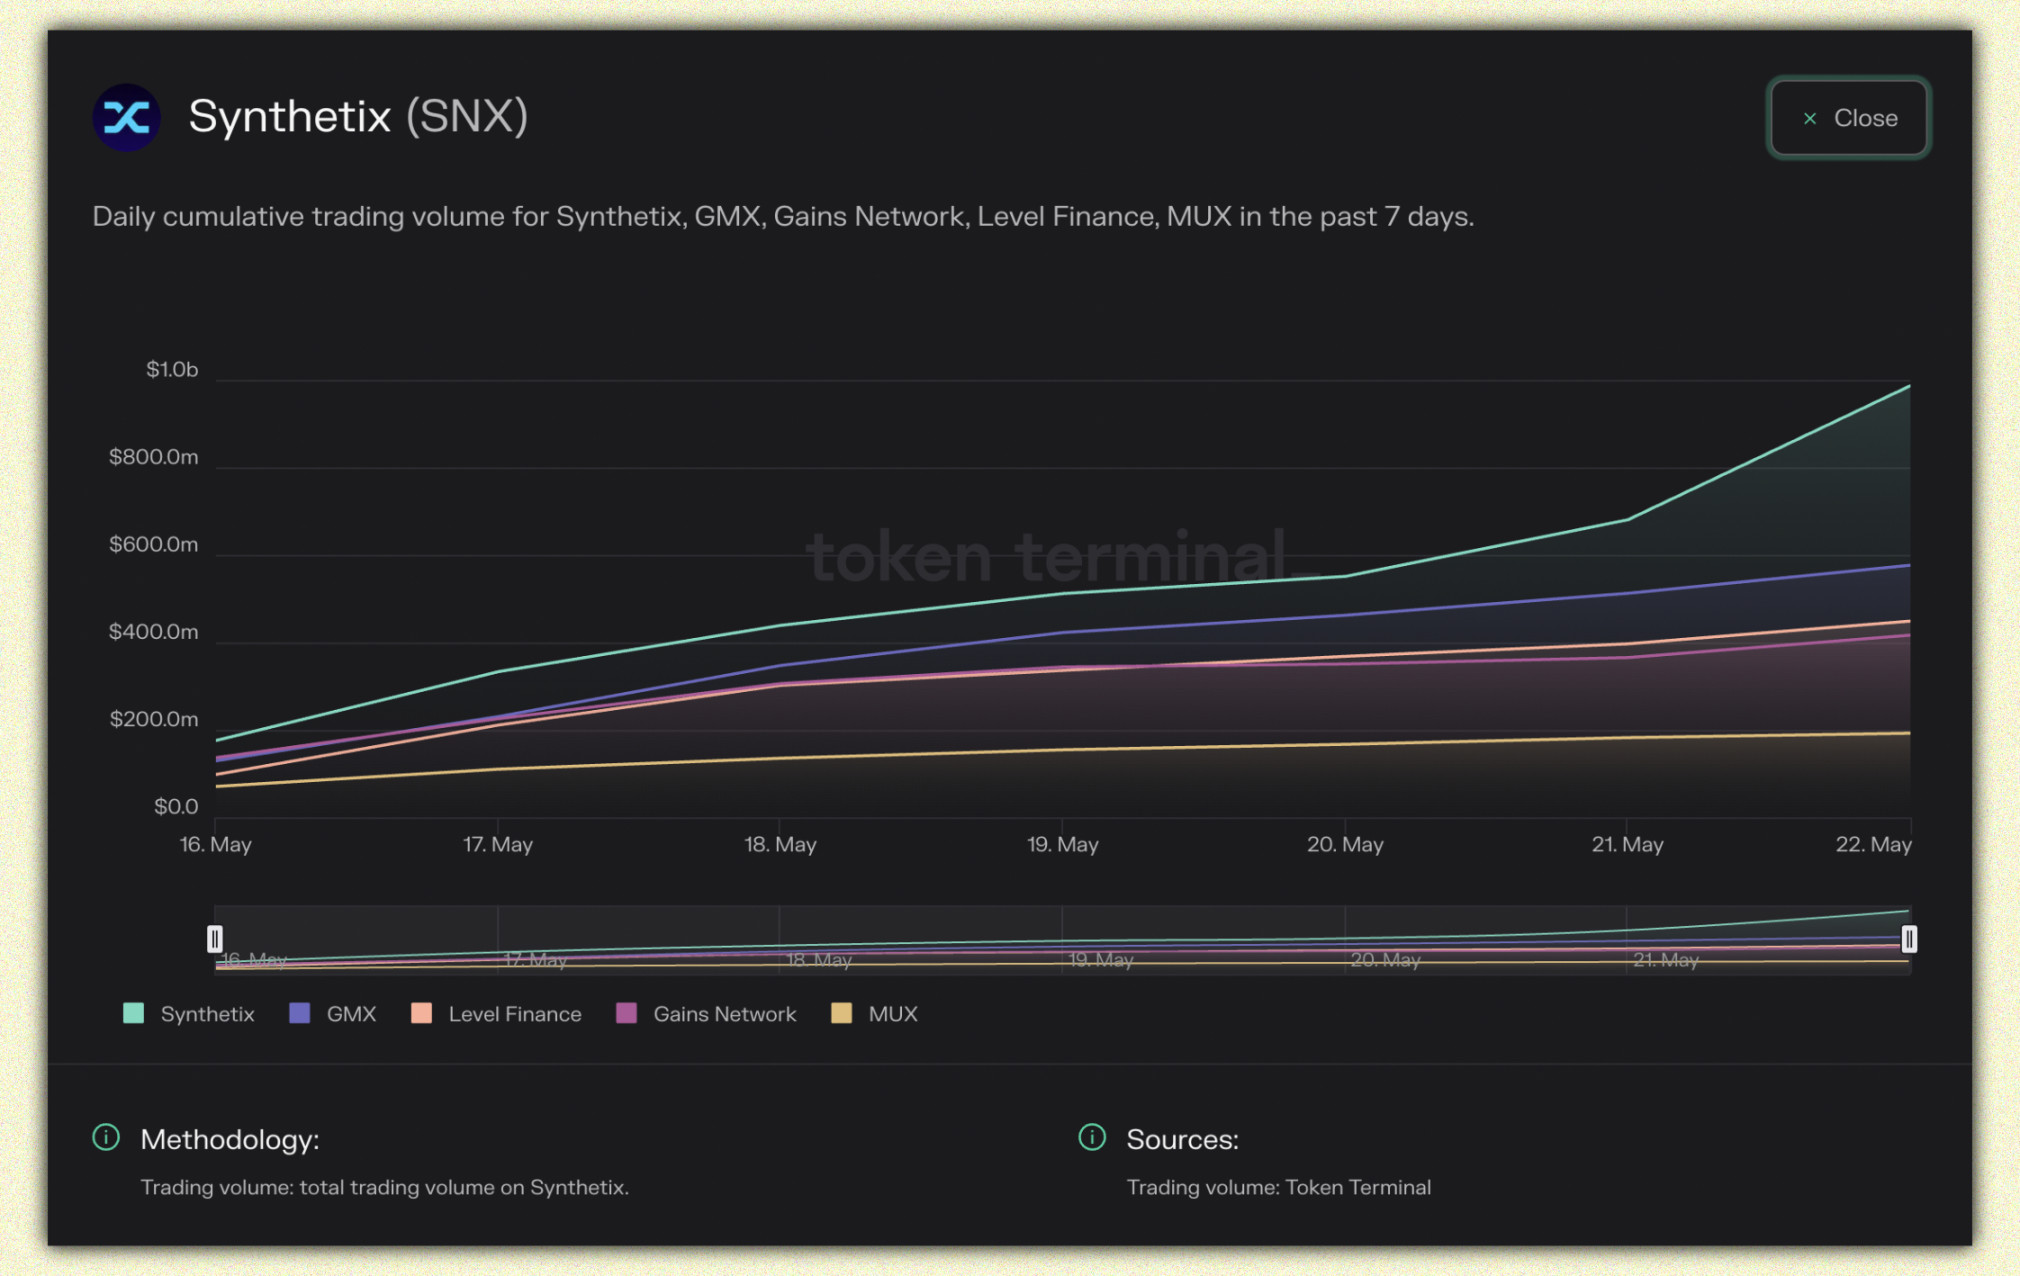This screenshot has height=1276, width=2020.
Task: Click the Sources info icon
Action: coord(1092,1138)
